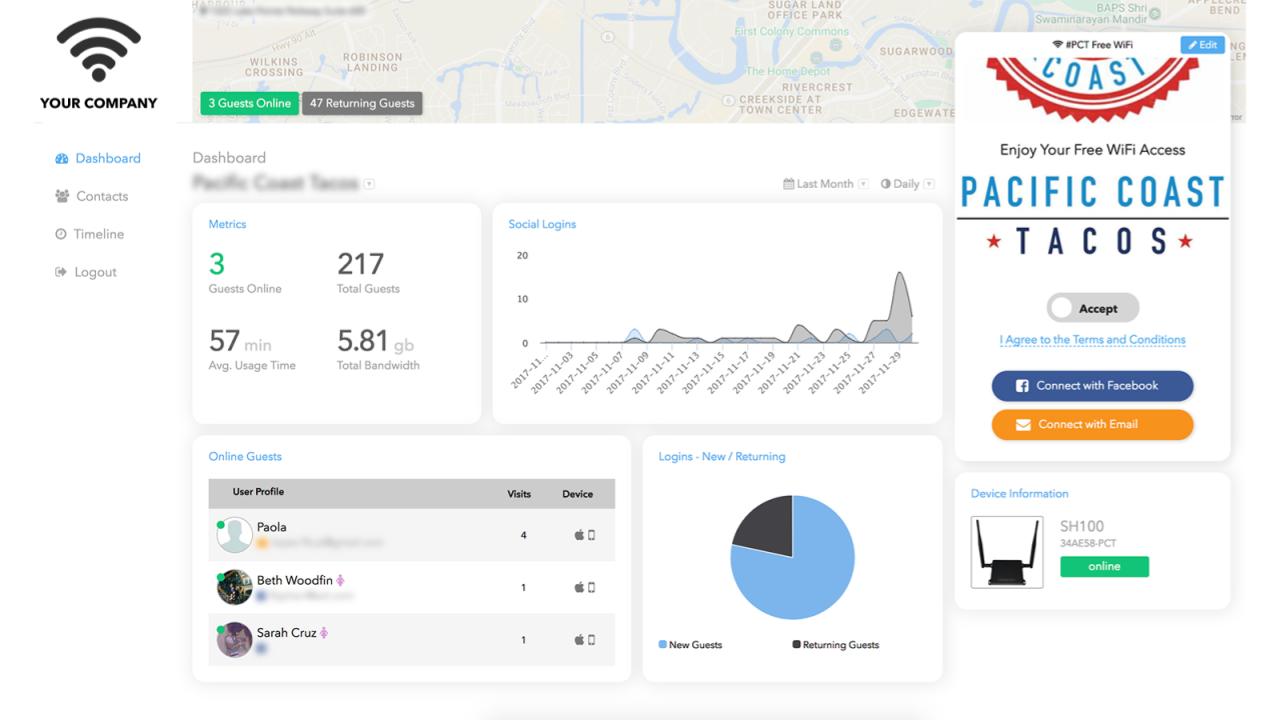Toggle the New Guests legend swatch
Image resolution: width=1280 pixels, height=720 pixels.
coord(662,644)
